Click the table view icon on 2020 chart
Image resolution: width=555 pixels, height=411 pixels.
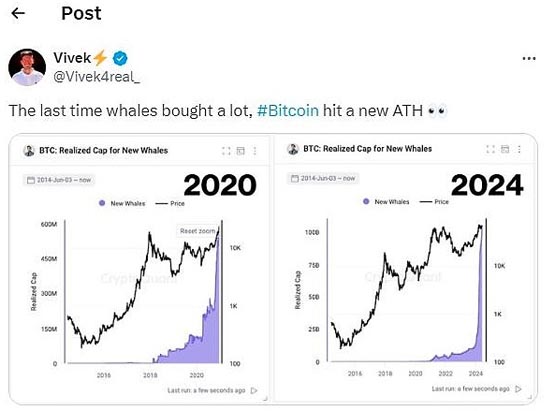(240, 151)
